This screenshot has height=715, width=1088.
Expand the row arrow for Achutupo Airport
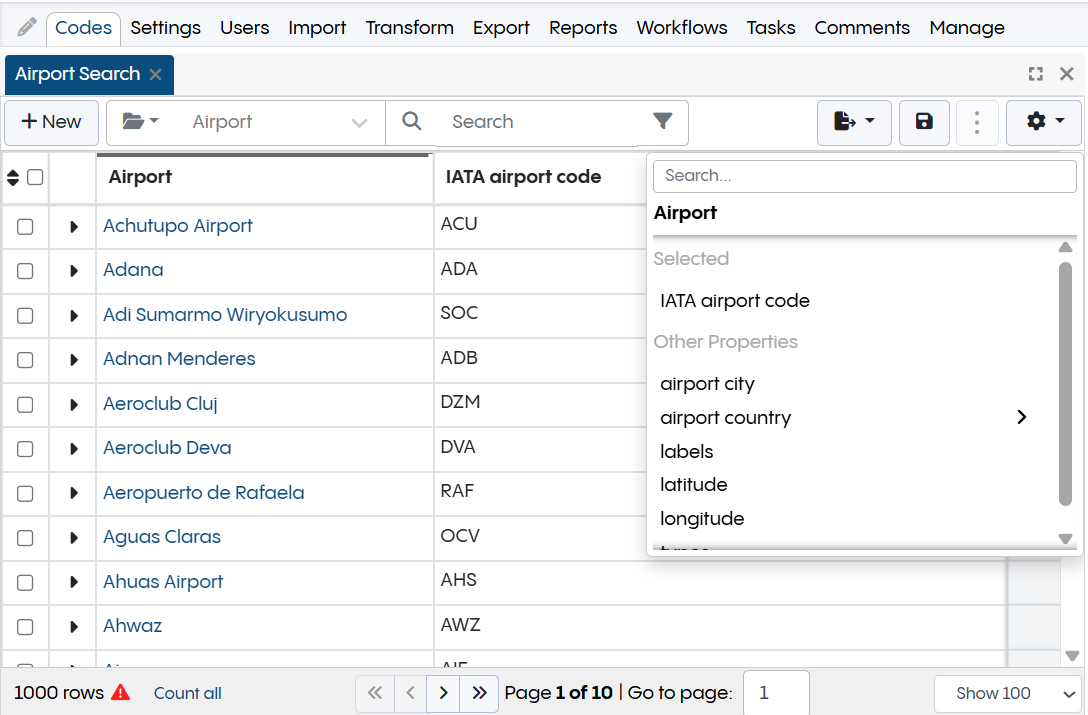72,226
